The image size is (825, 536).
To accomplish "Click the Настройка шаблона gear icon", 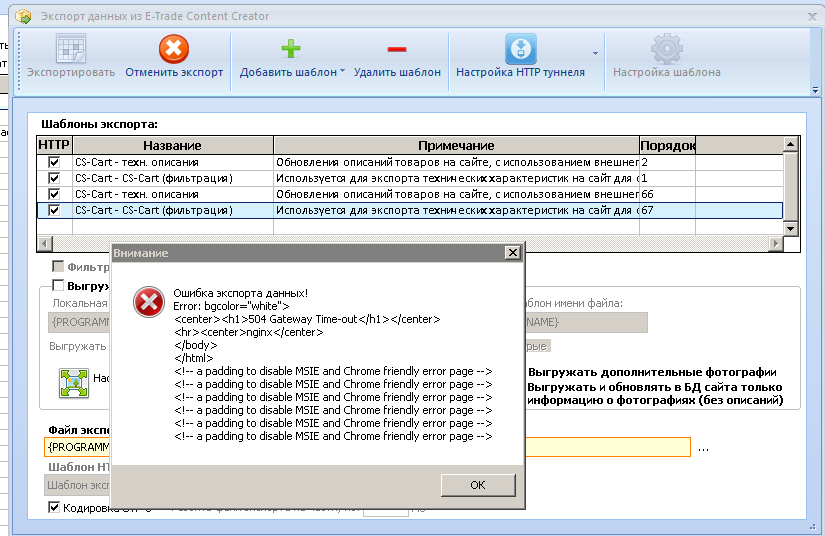I will point(667,49).
